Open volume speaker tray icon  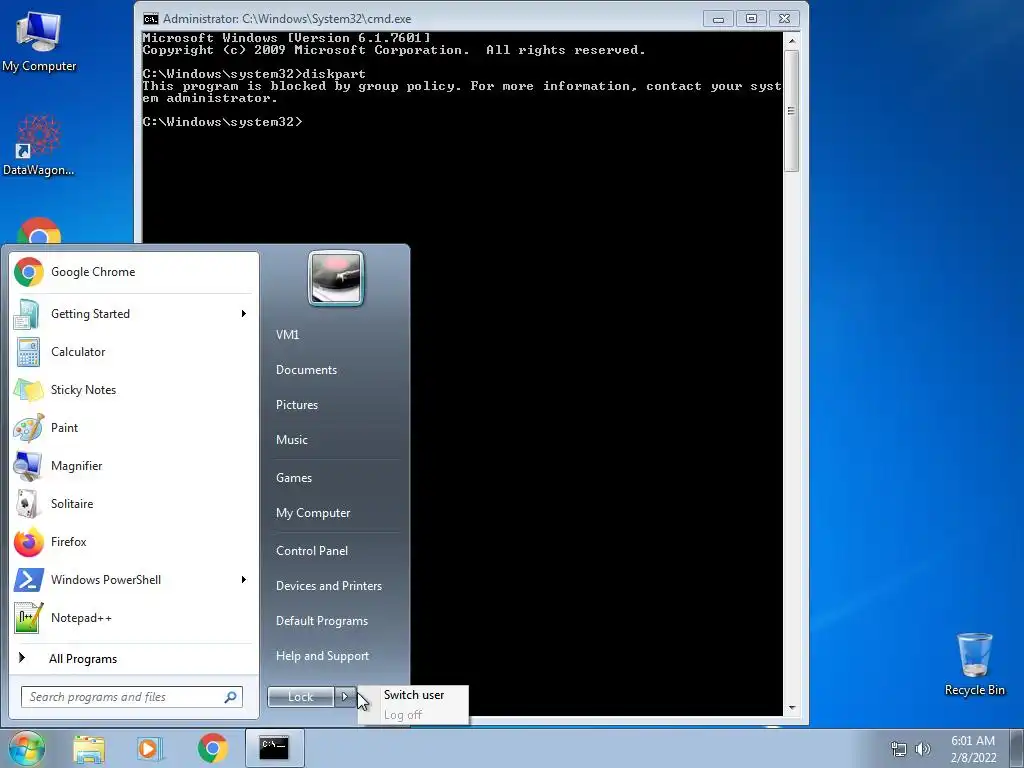coord(923,749)
